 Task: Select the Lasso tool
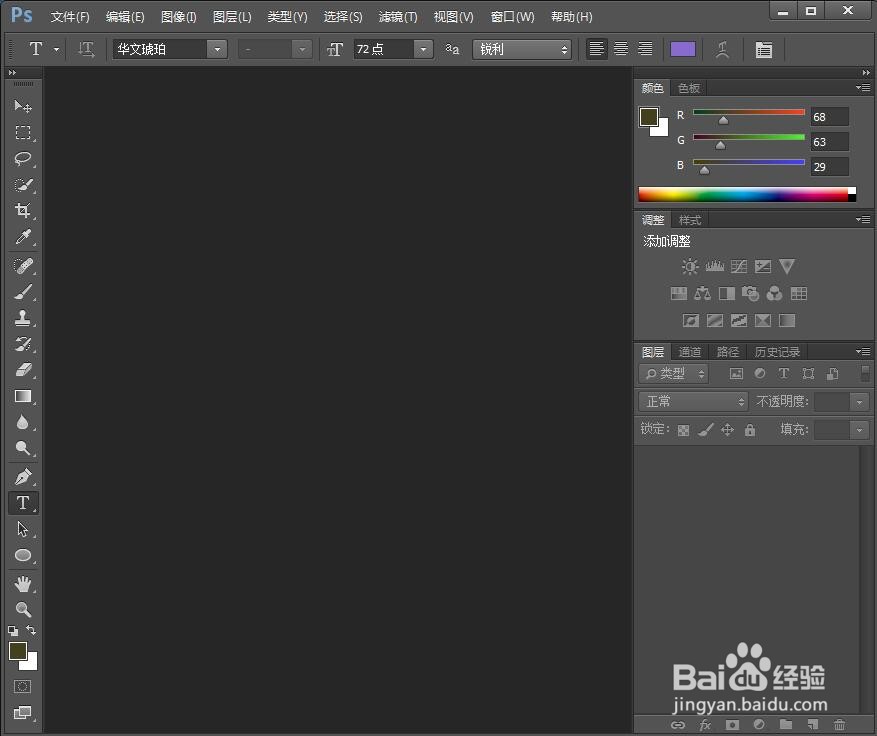pyautogui.click(x=23, y=159)
